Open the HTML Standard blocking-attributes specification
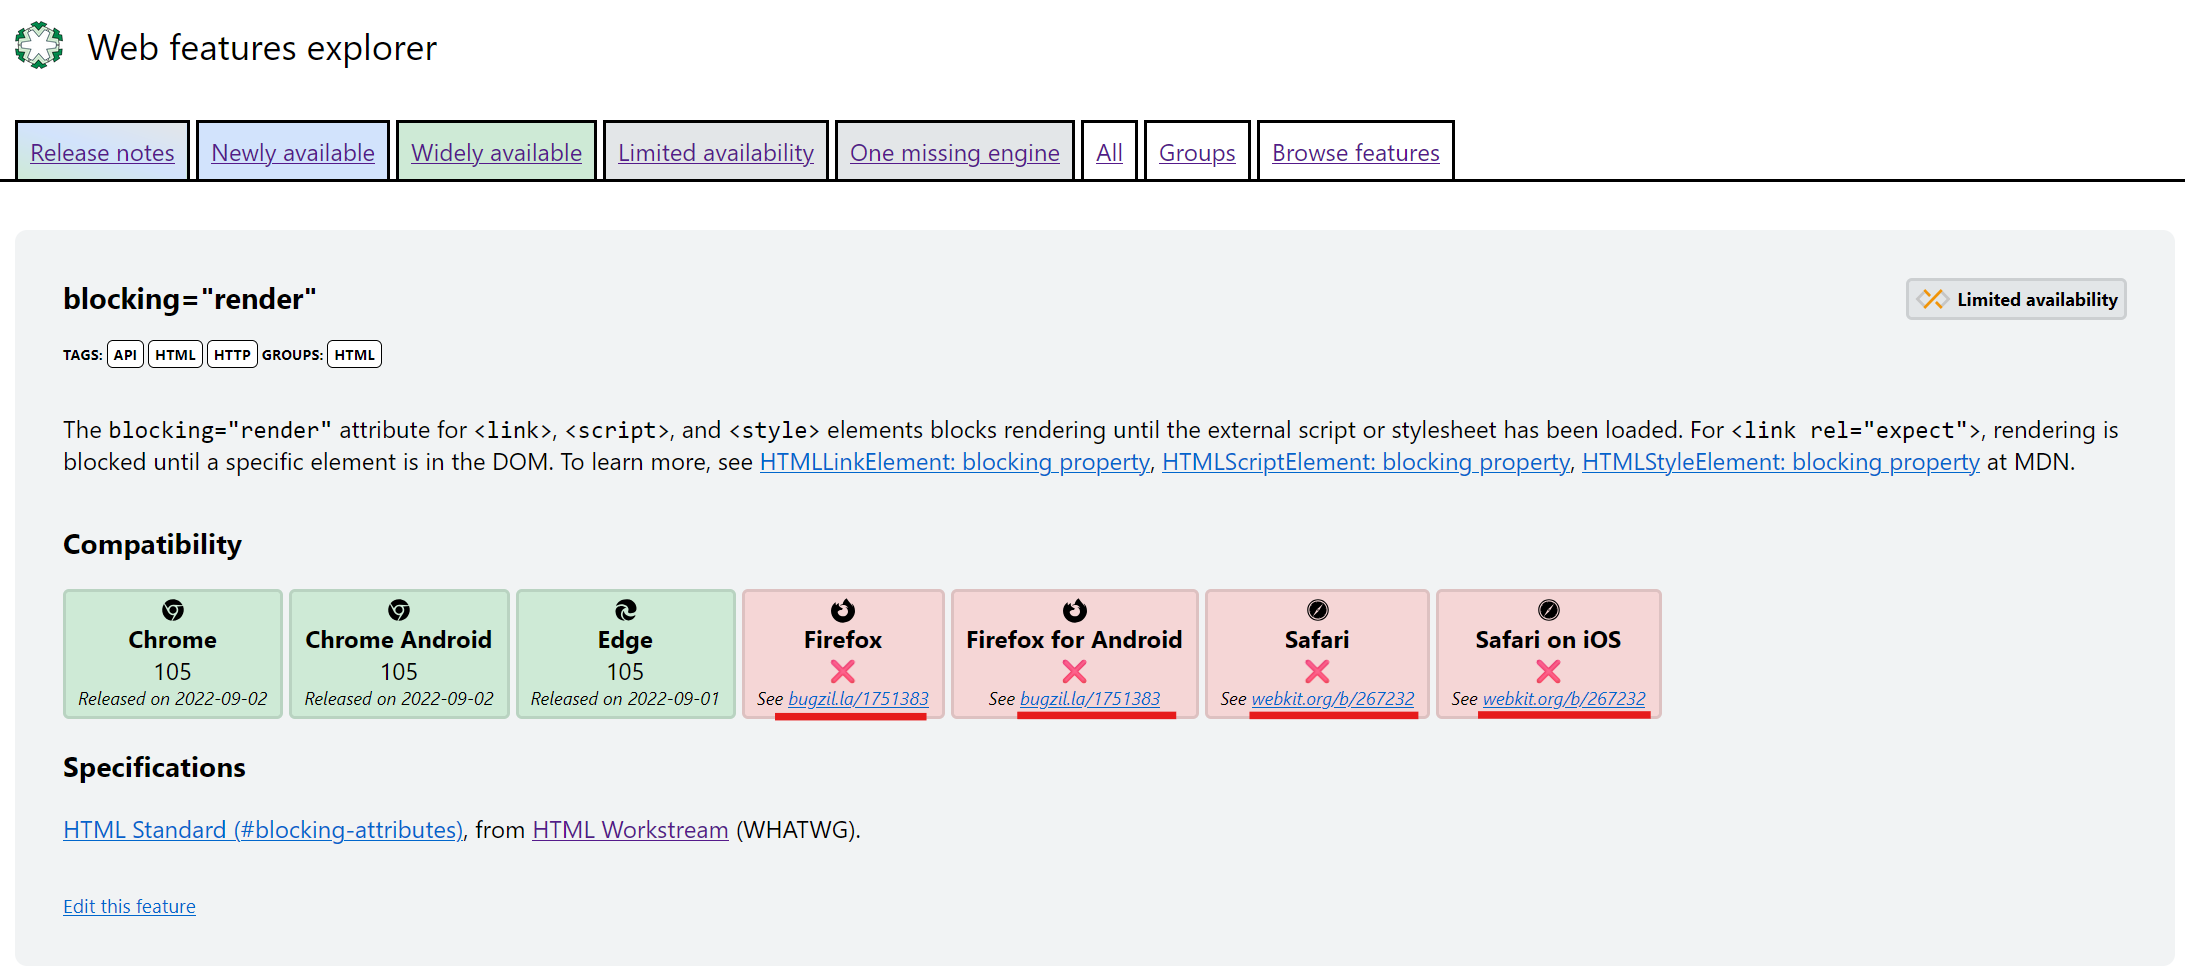This screenshot has height=979, width=2185. pos(262,829)
